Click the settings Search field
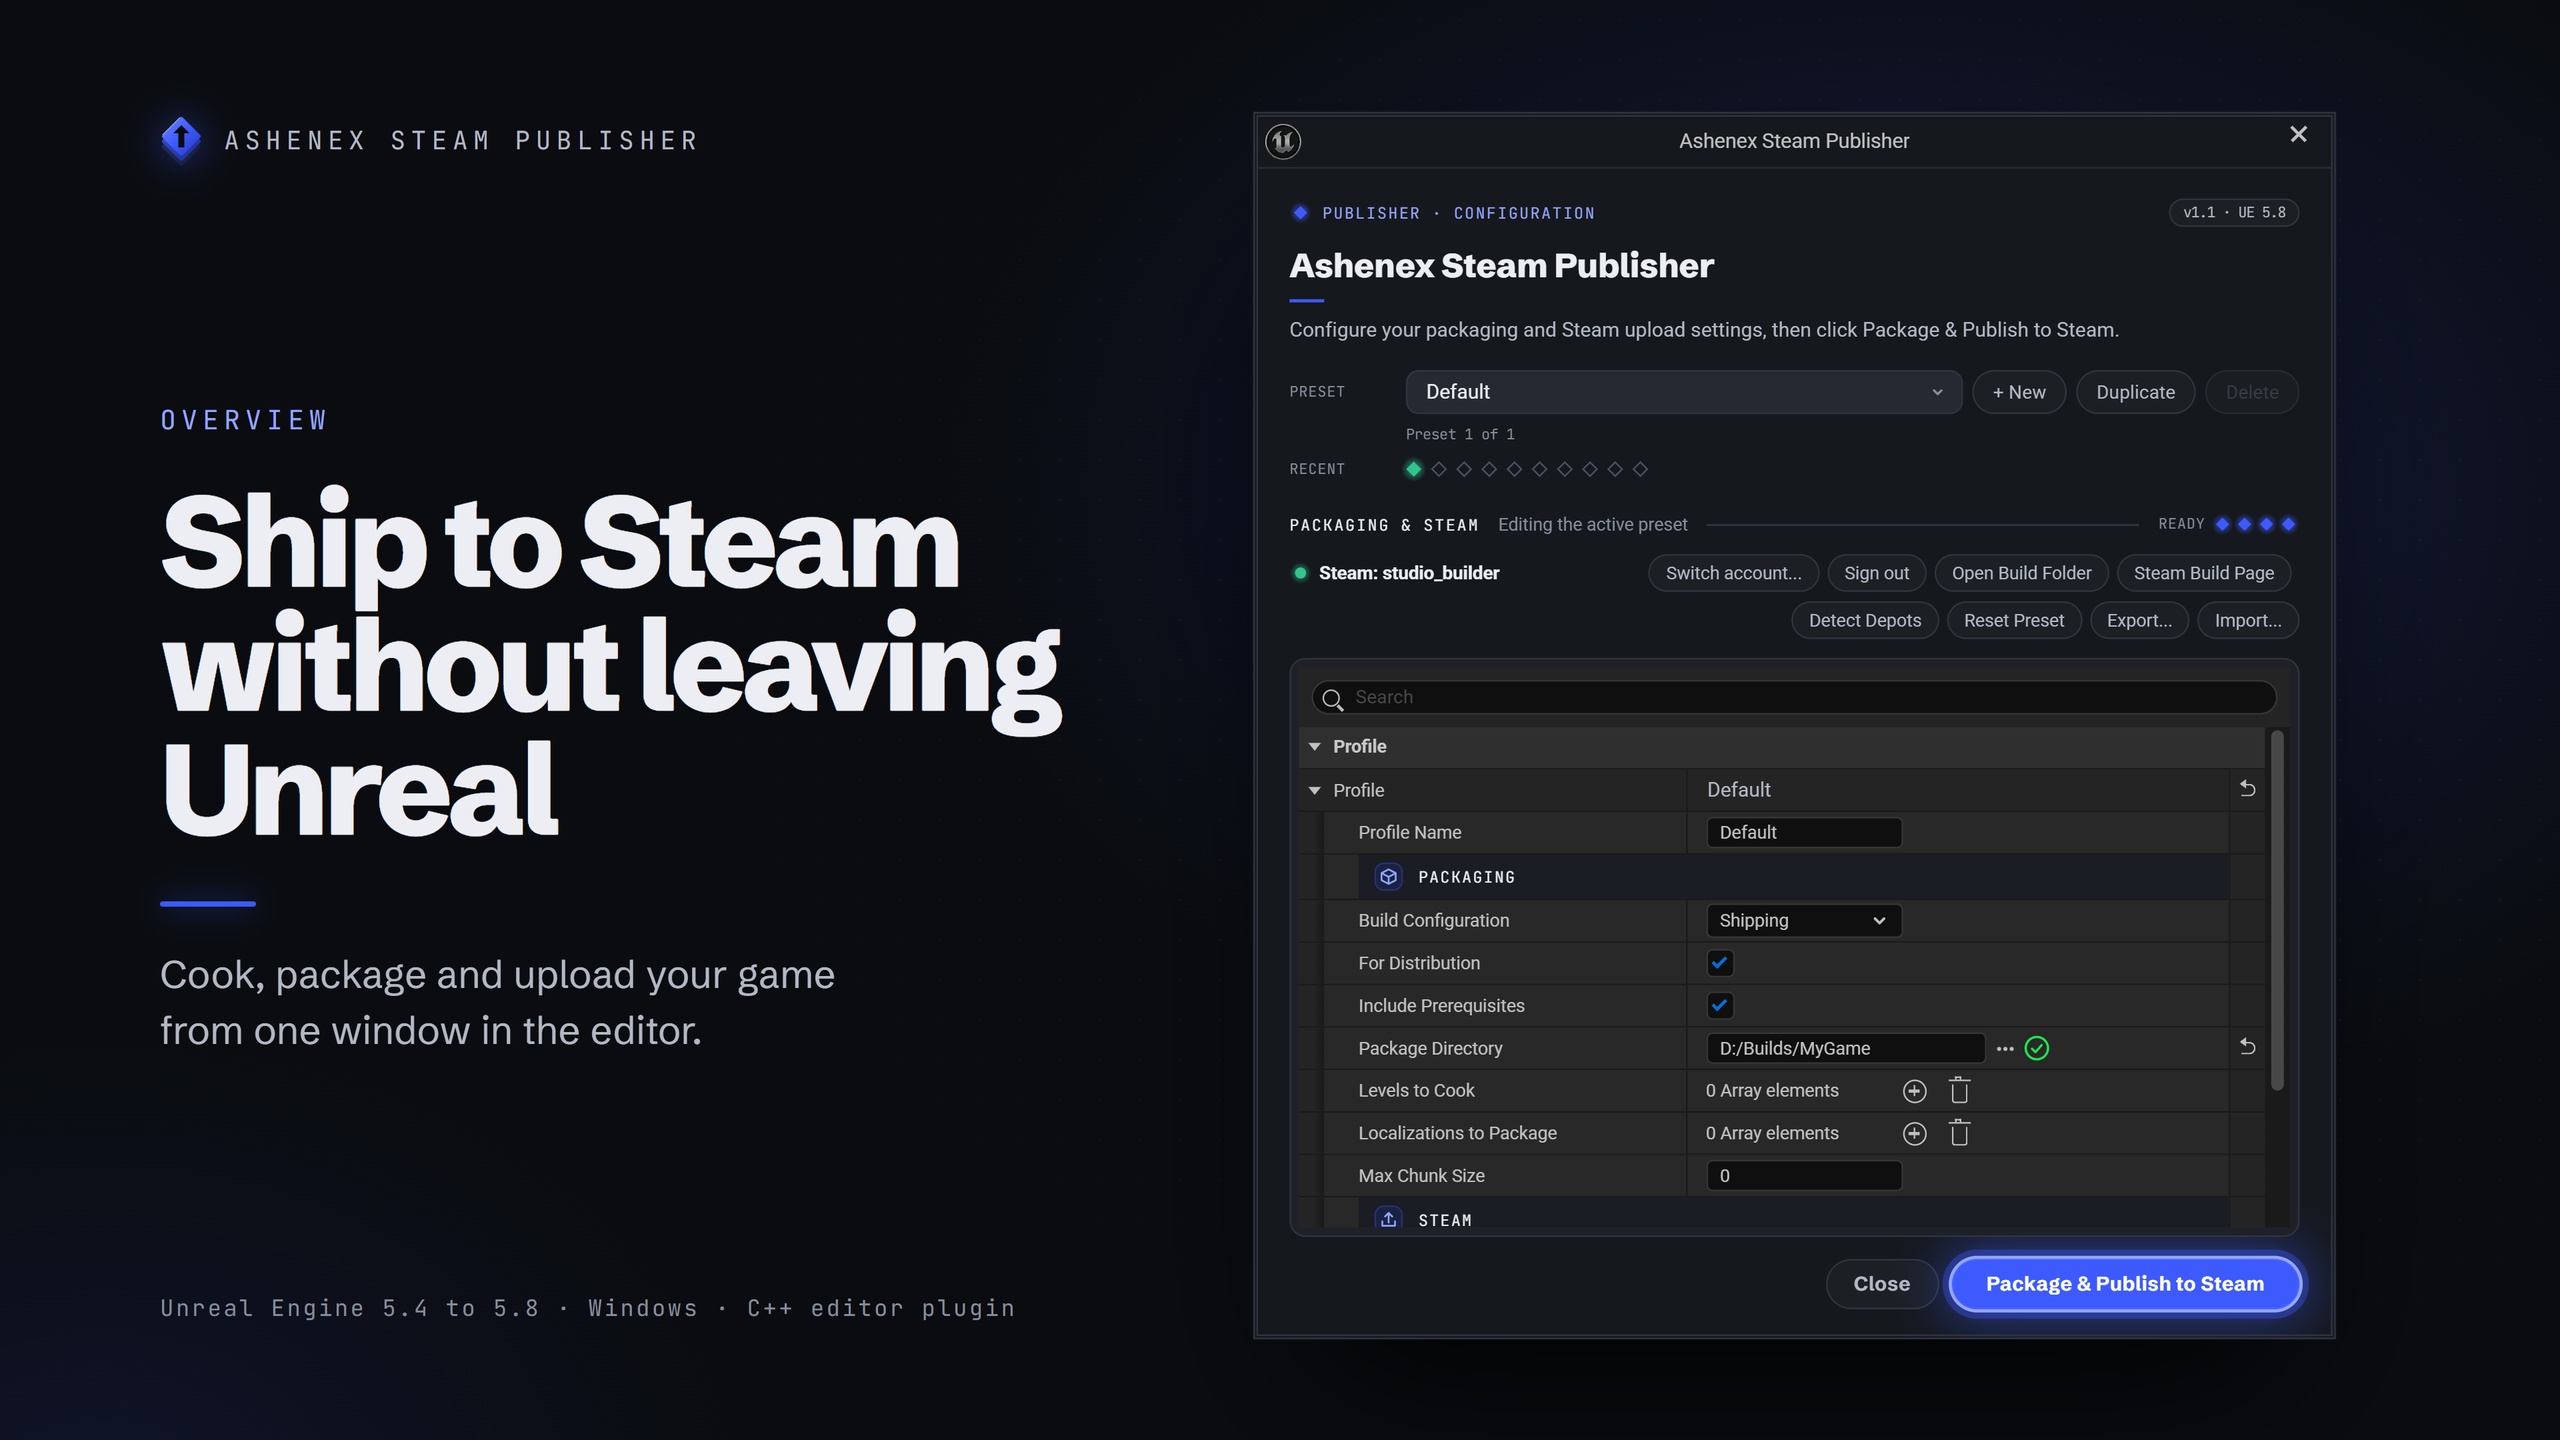Screen dimensions: 2560x1440 click(x=1794, y=697)
